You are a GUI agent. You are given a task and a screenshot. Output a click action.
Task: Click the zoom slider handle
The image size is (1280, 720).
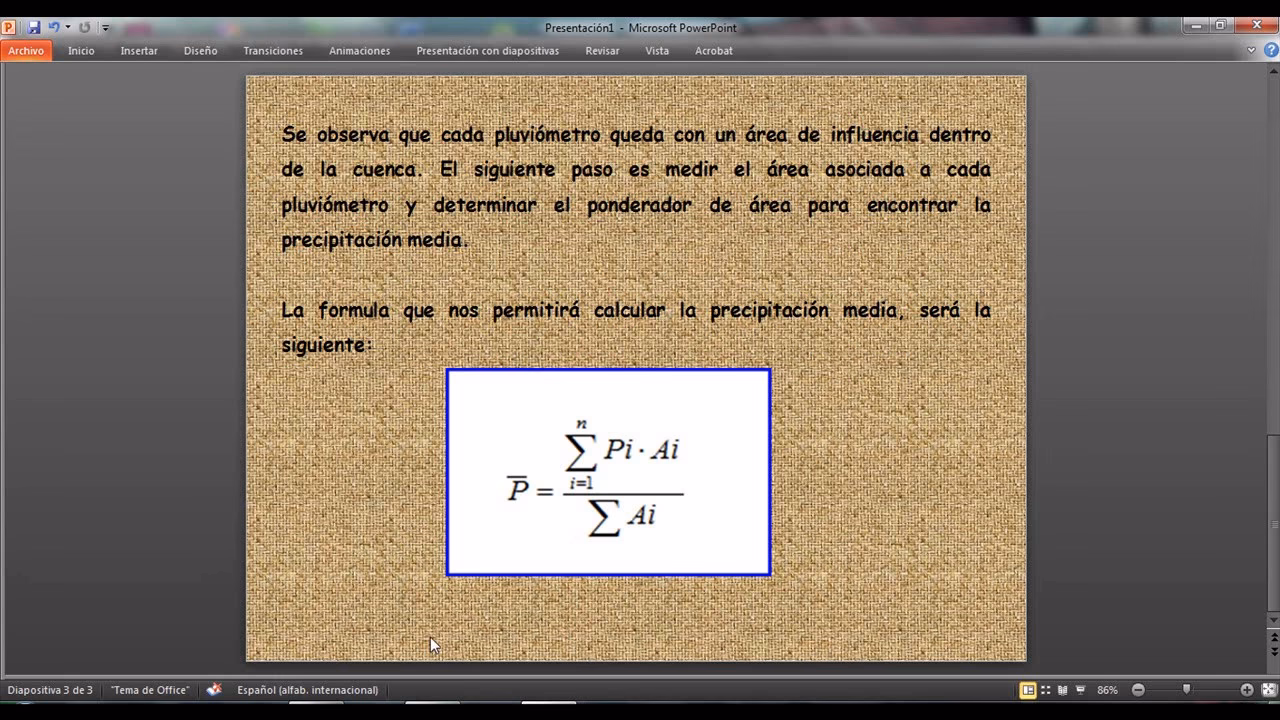click(x=1187, y=689)
